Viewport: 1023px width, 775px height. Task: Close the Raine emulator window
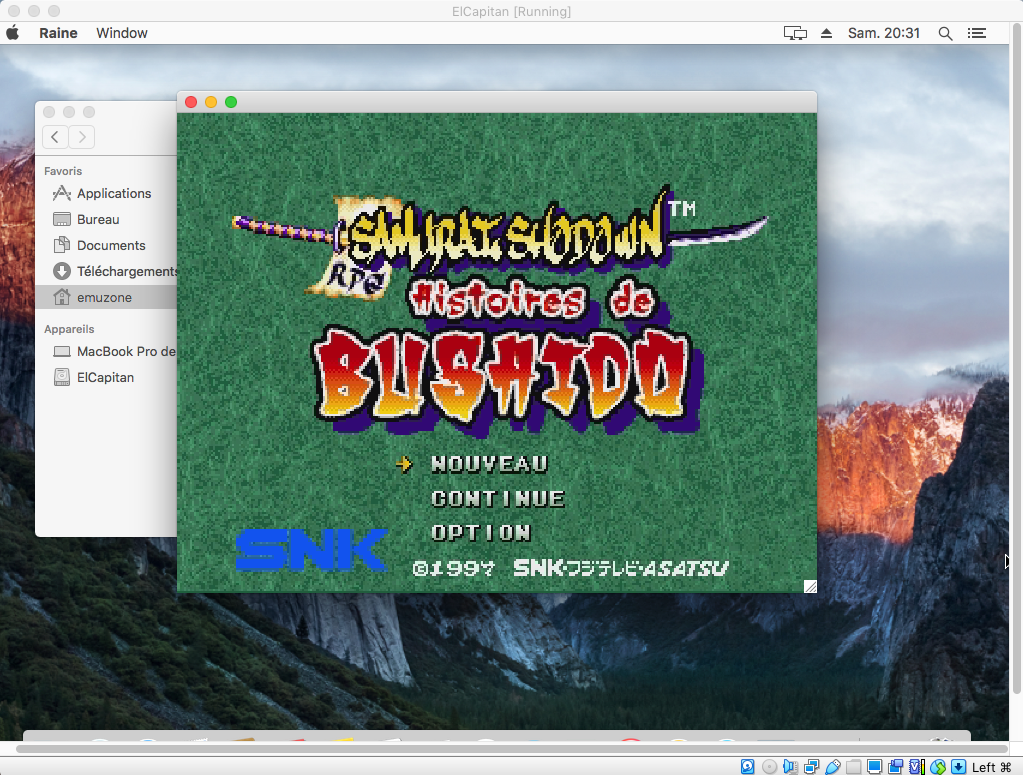[x=191, y=102]
